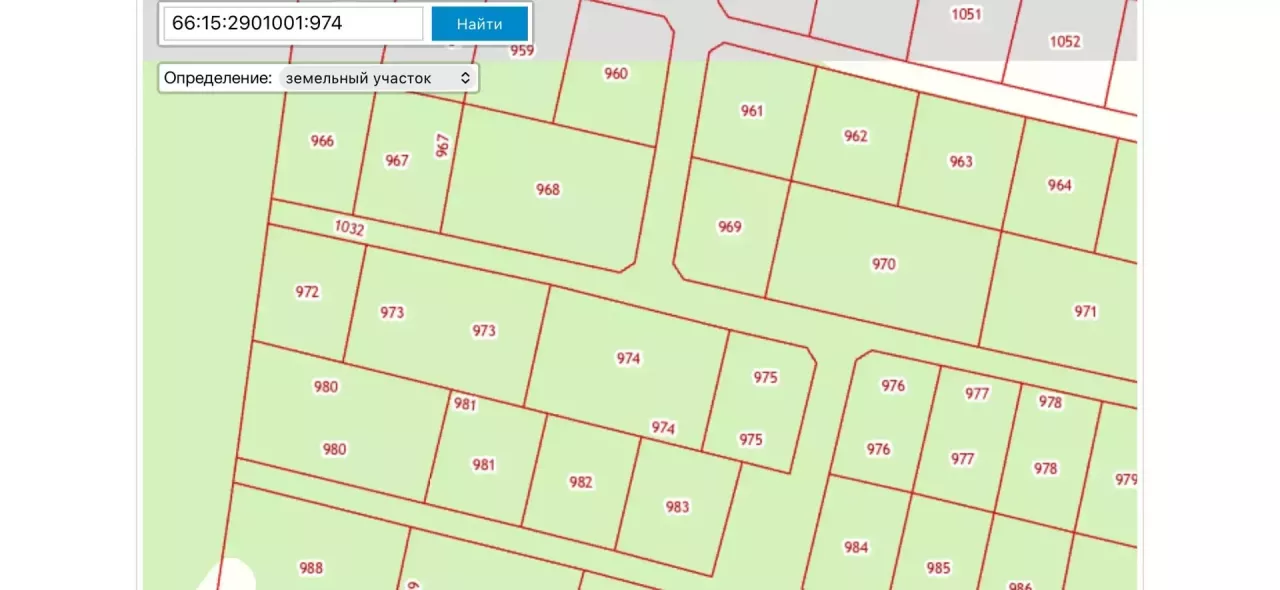This screenshot has width=1280, height=590.
Task: Focus the cadastral number input field
Action: [294, 24]
